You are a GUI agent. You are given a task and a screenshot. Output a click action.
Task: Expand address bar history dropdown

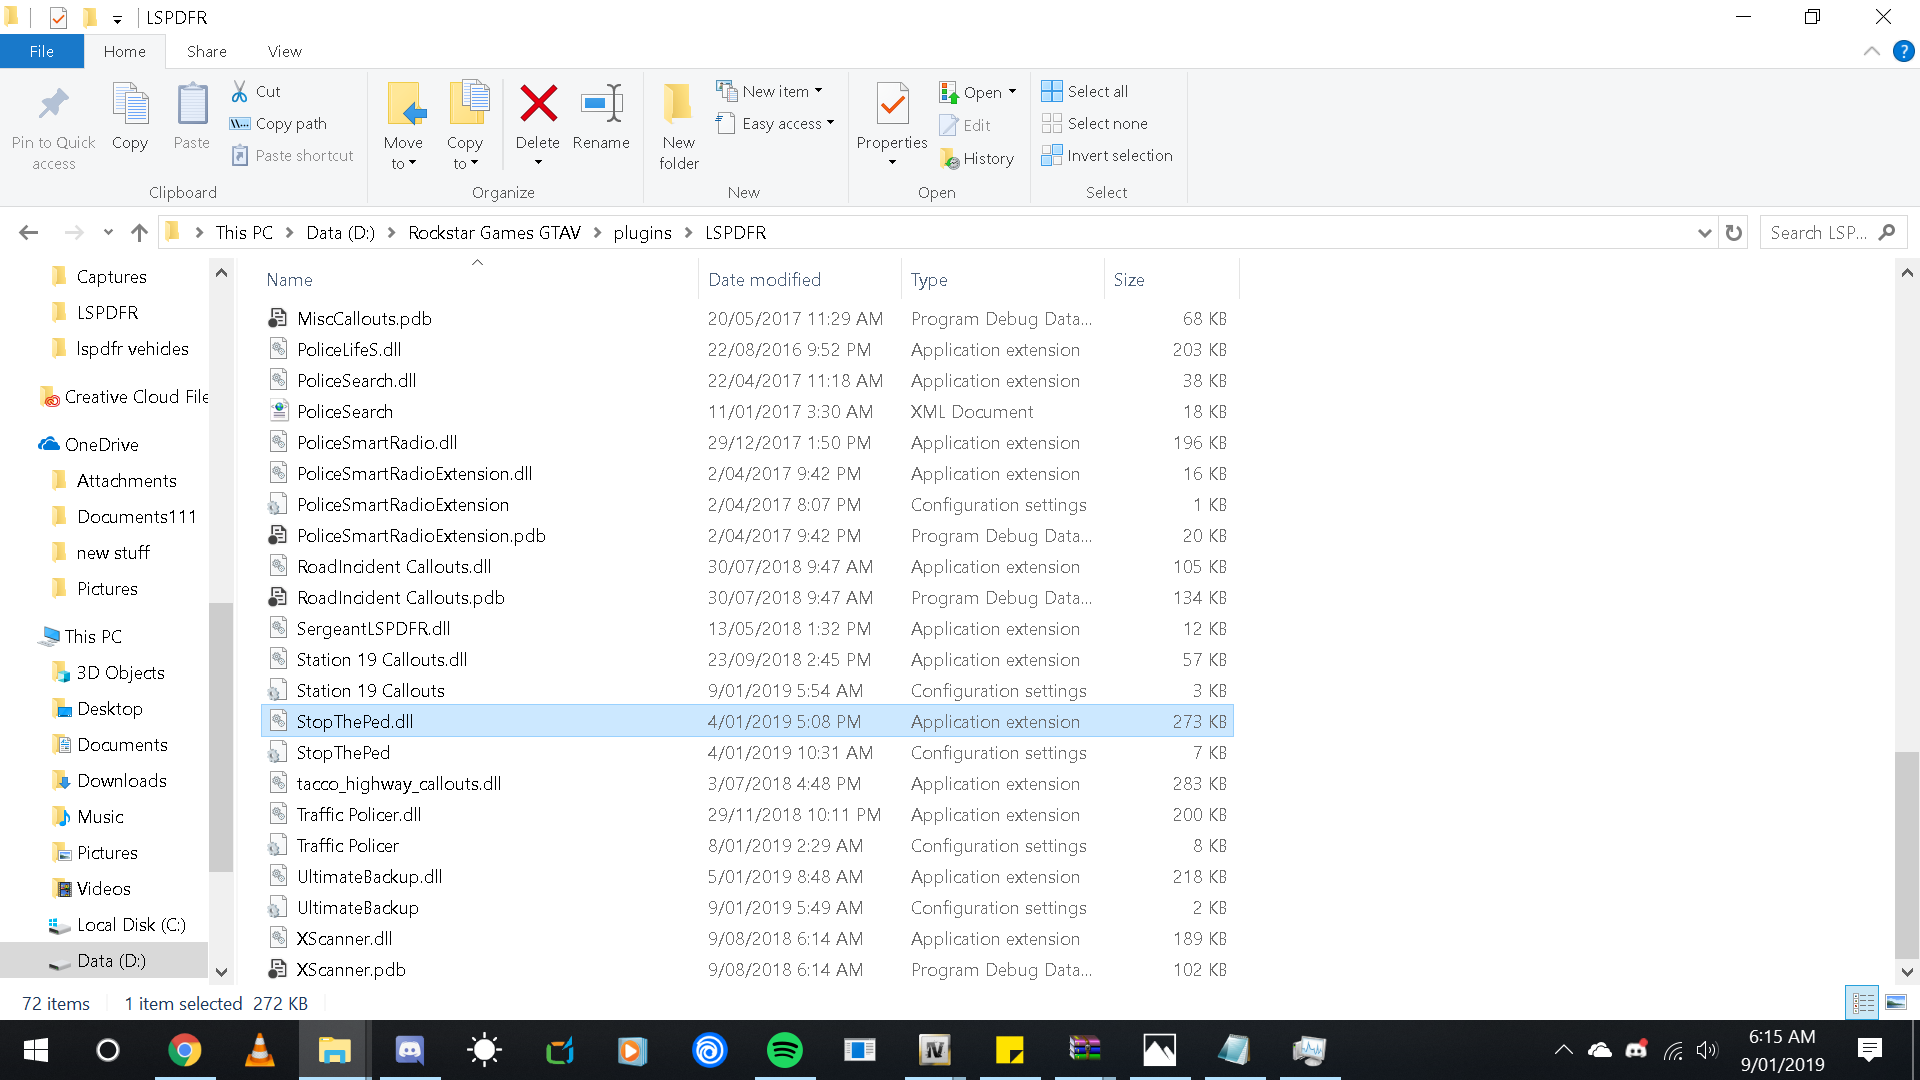coord(1704,233)
